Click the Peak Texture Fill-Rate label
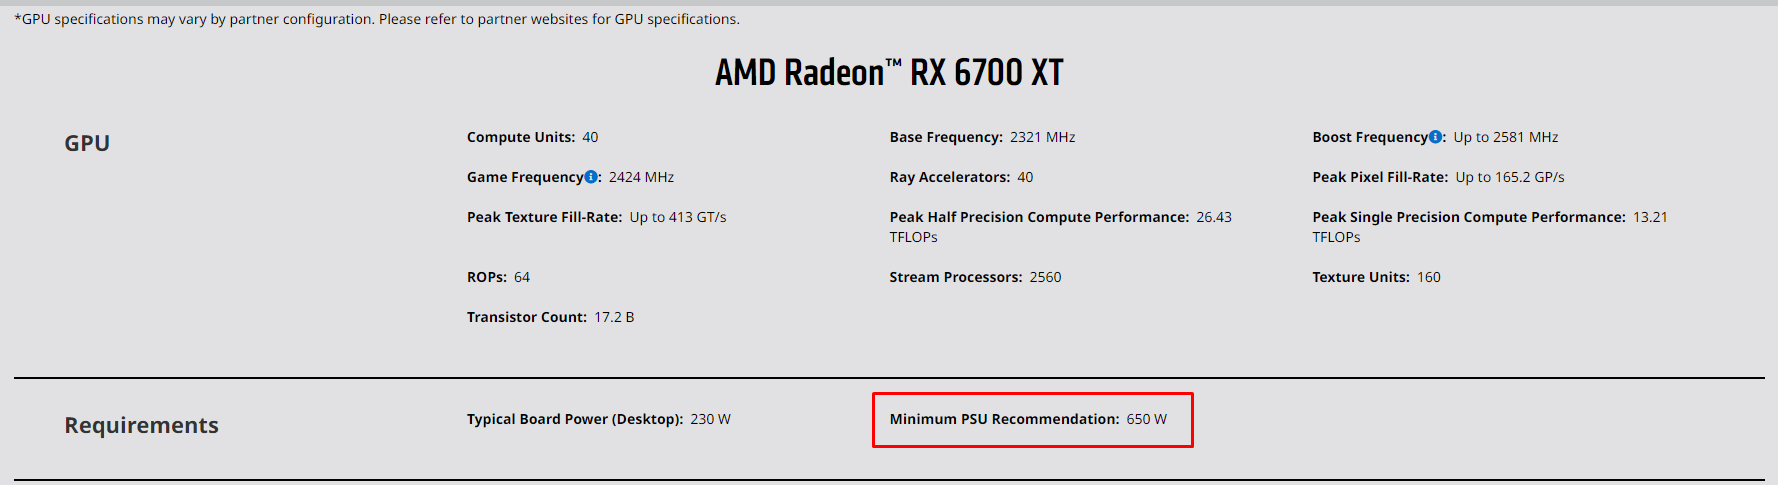The image size is (1778, 485). tap(543, 217)
